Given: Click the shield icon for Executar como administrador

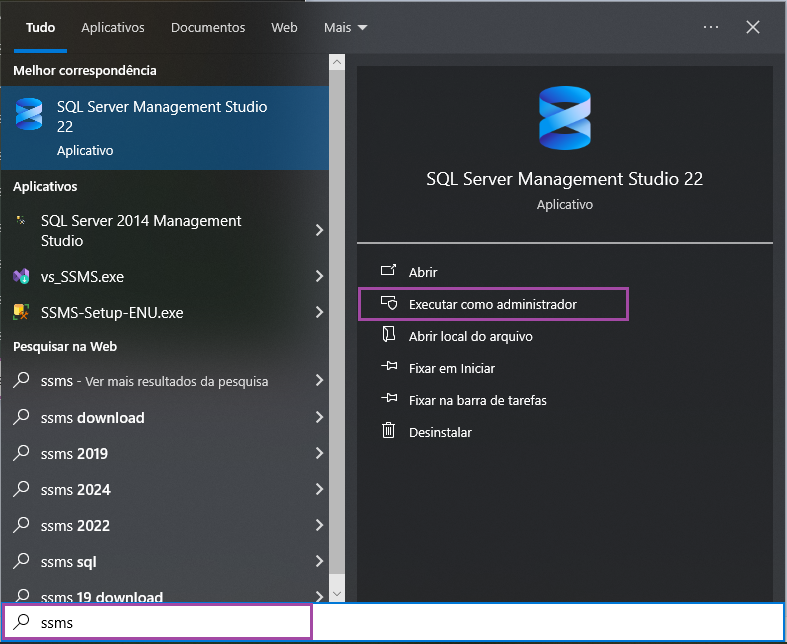Looking at the screenshot, I should point(389,304).
